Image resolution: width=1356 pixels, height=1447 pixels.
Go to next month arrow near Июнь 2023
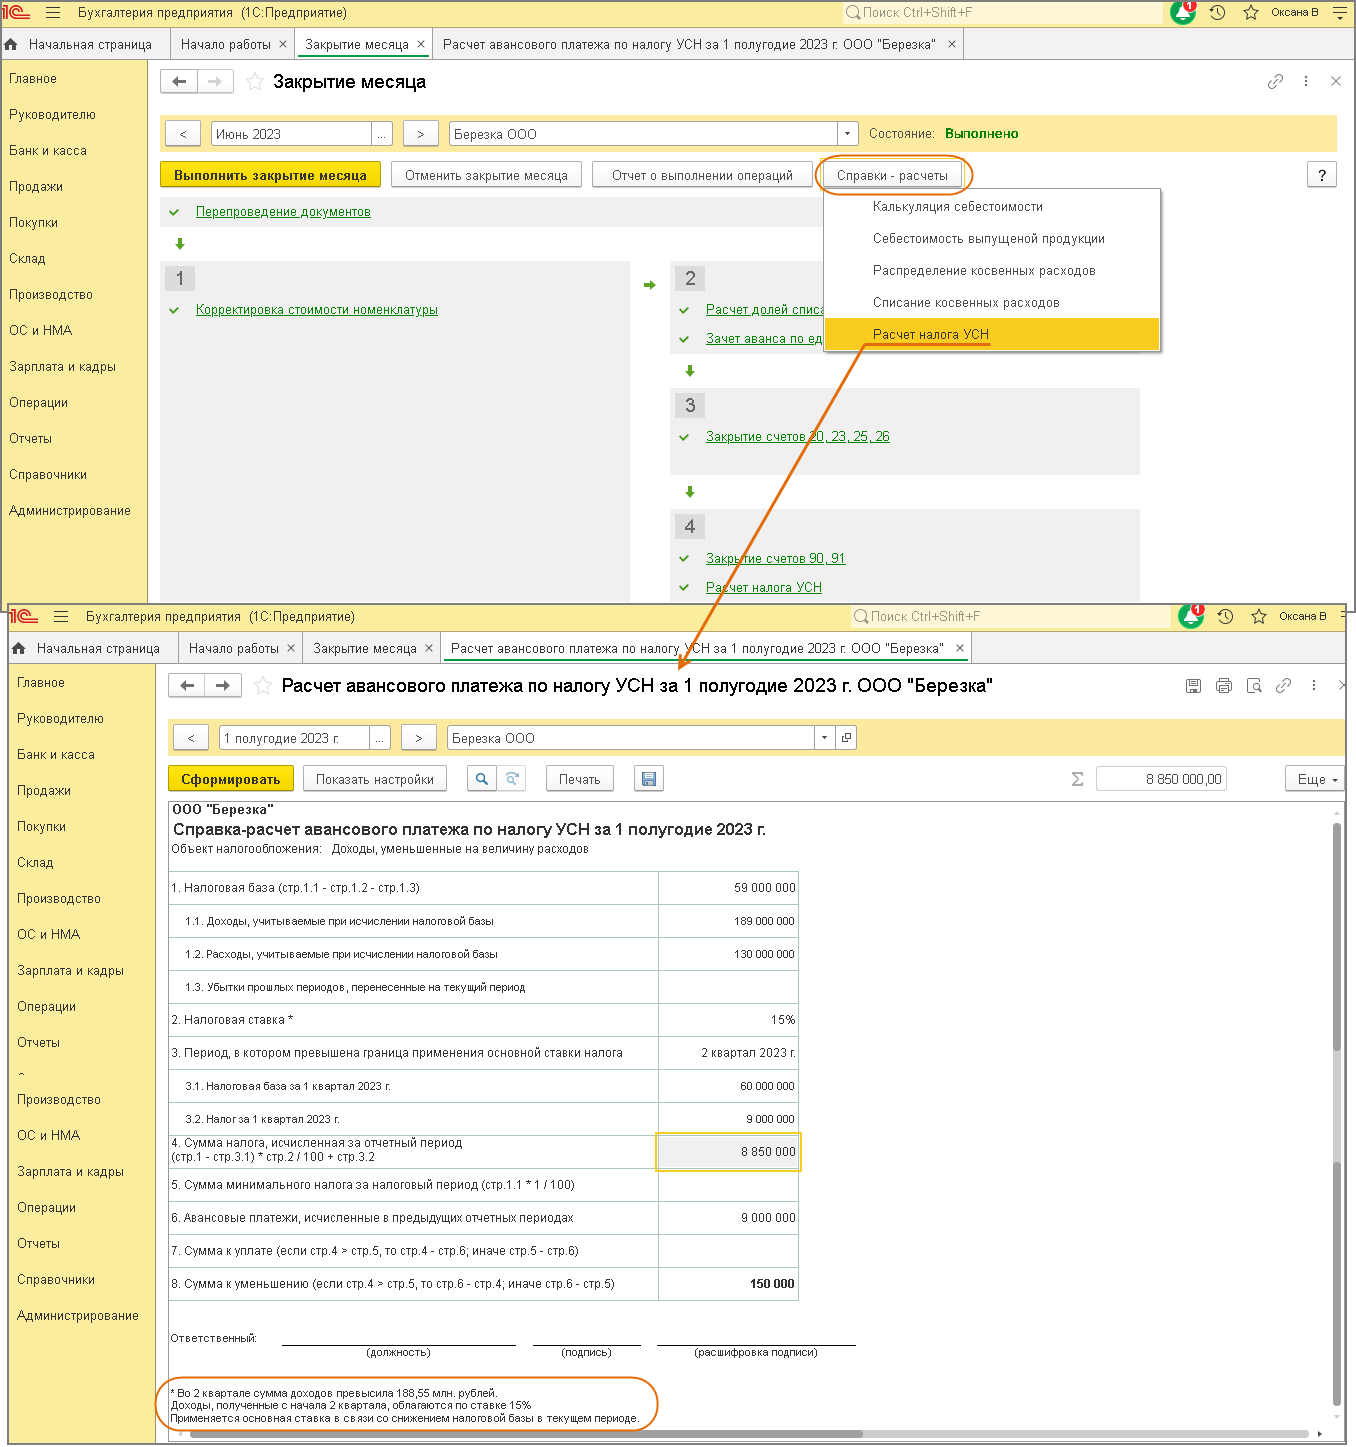pyautogui.click(x=420, y=134)
